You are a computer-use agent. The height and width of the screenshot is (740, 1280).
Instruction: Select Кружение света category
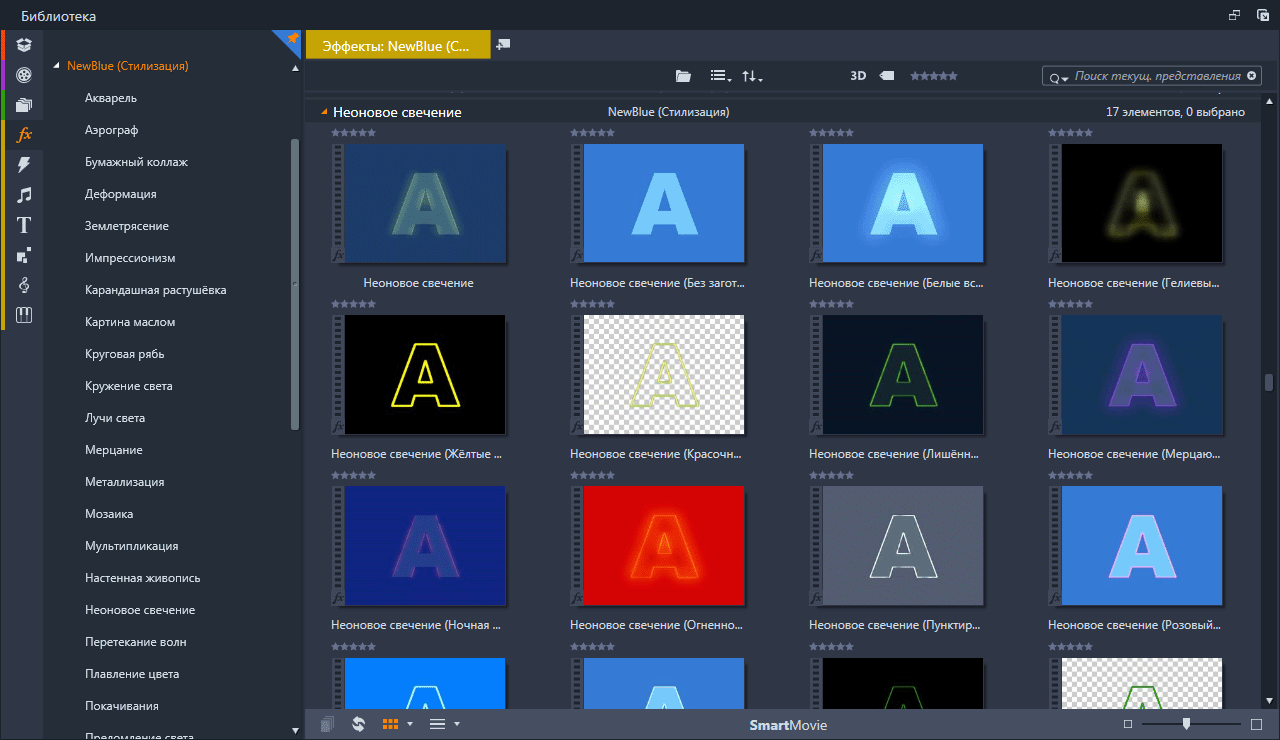pos(129,386)
